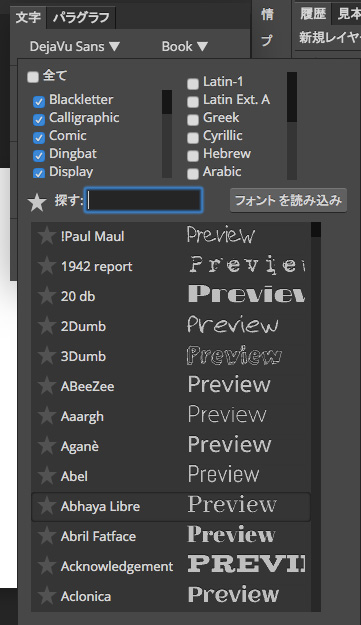The height and width of the screenshot is (625, 361).
Task: Choose the Aaargh font name
Action: 82,417
